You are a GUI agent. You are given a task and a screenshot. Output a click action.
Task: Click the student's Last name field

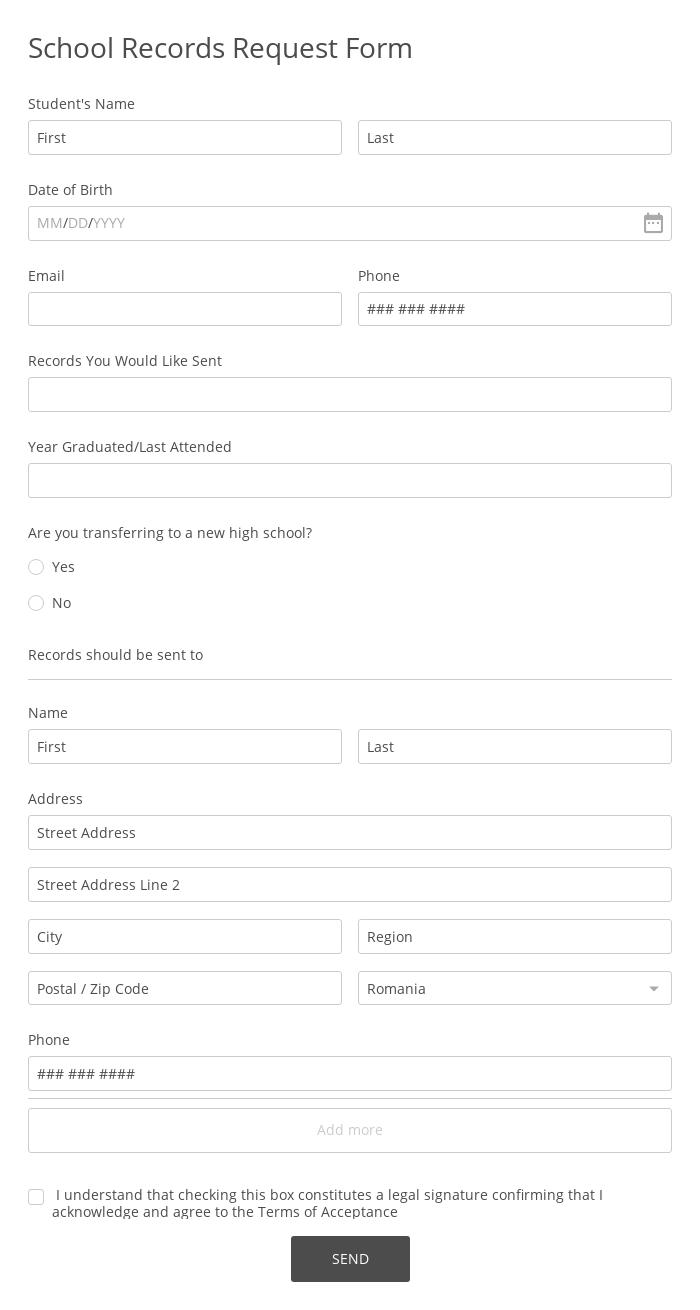click(x=515, y=138)
